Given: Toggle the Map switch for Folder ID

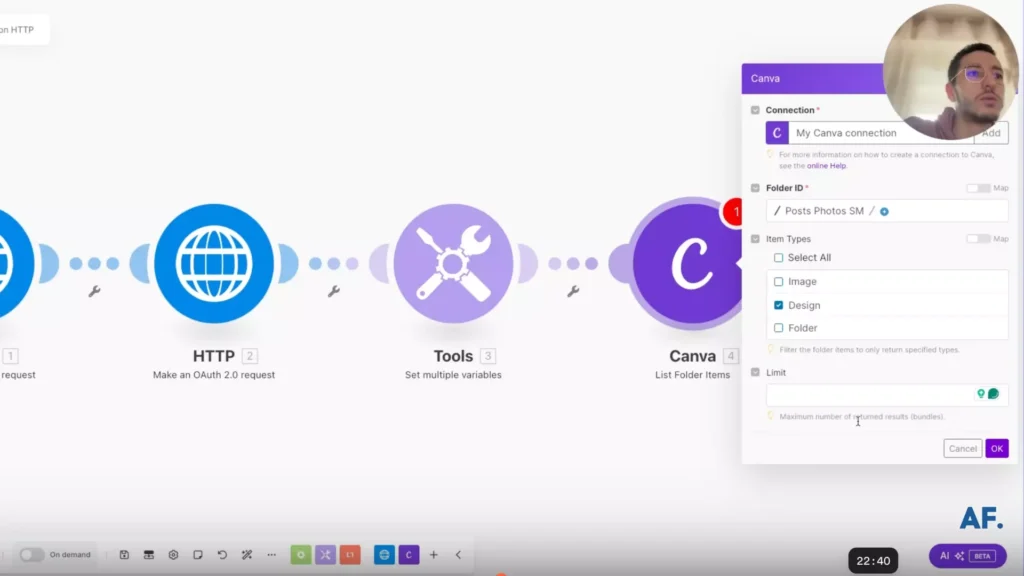Looking at the screenshot, I should (x=978, y=188).
